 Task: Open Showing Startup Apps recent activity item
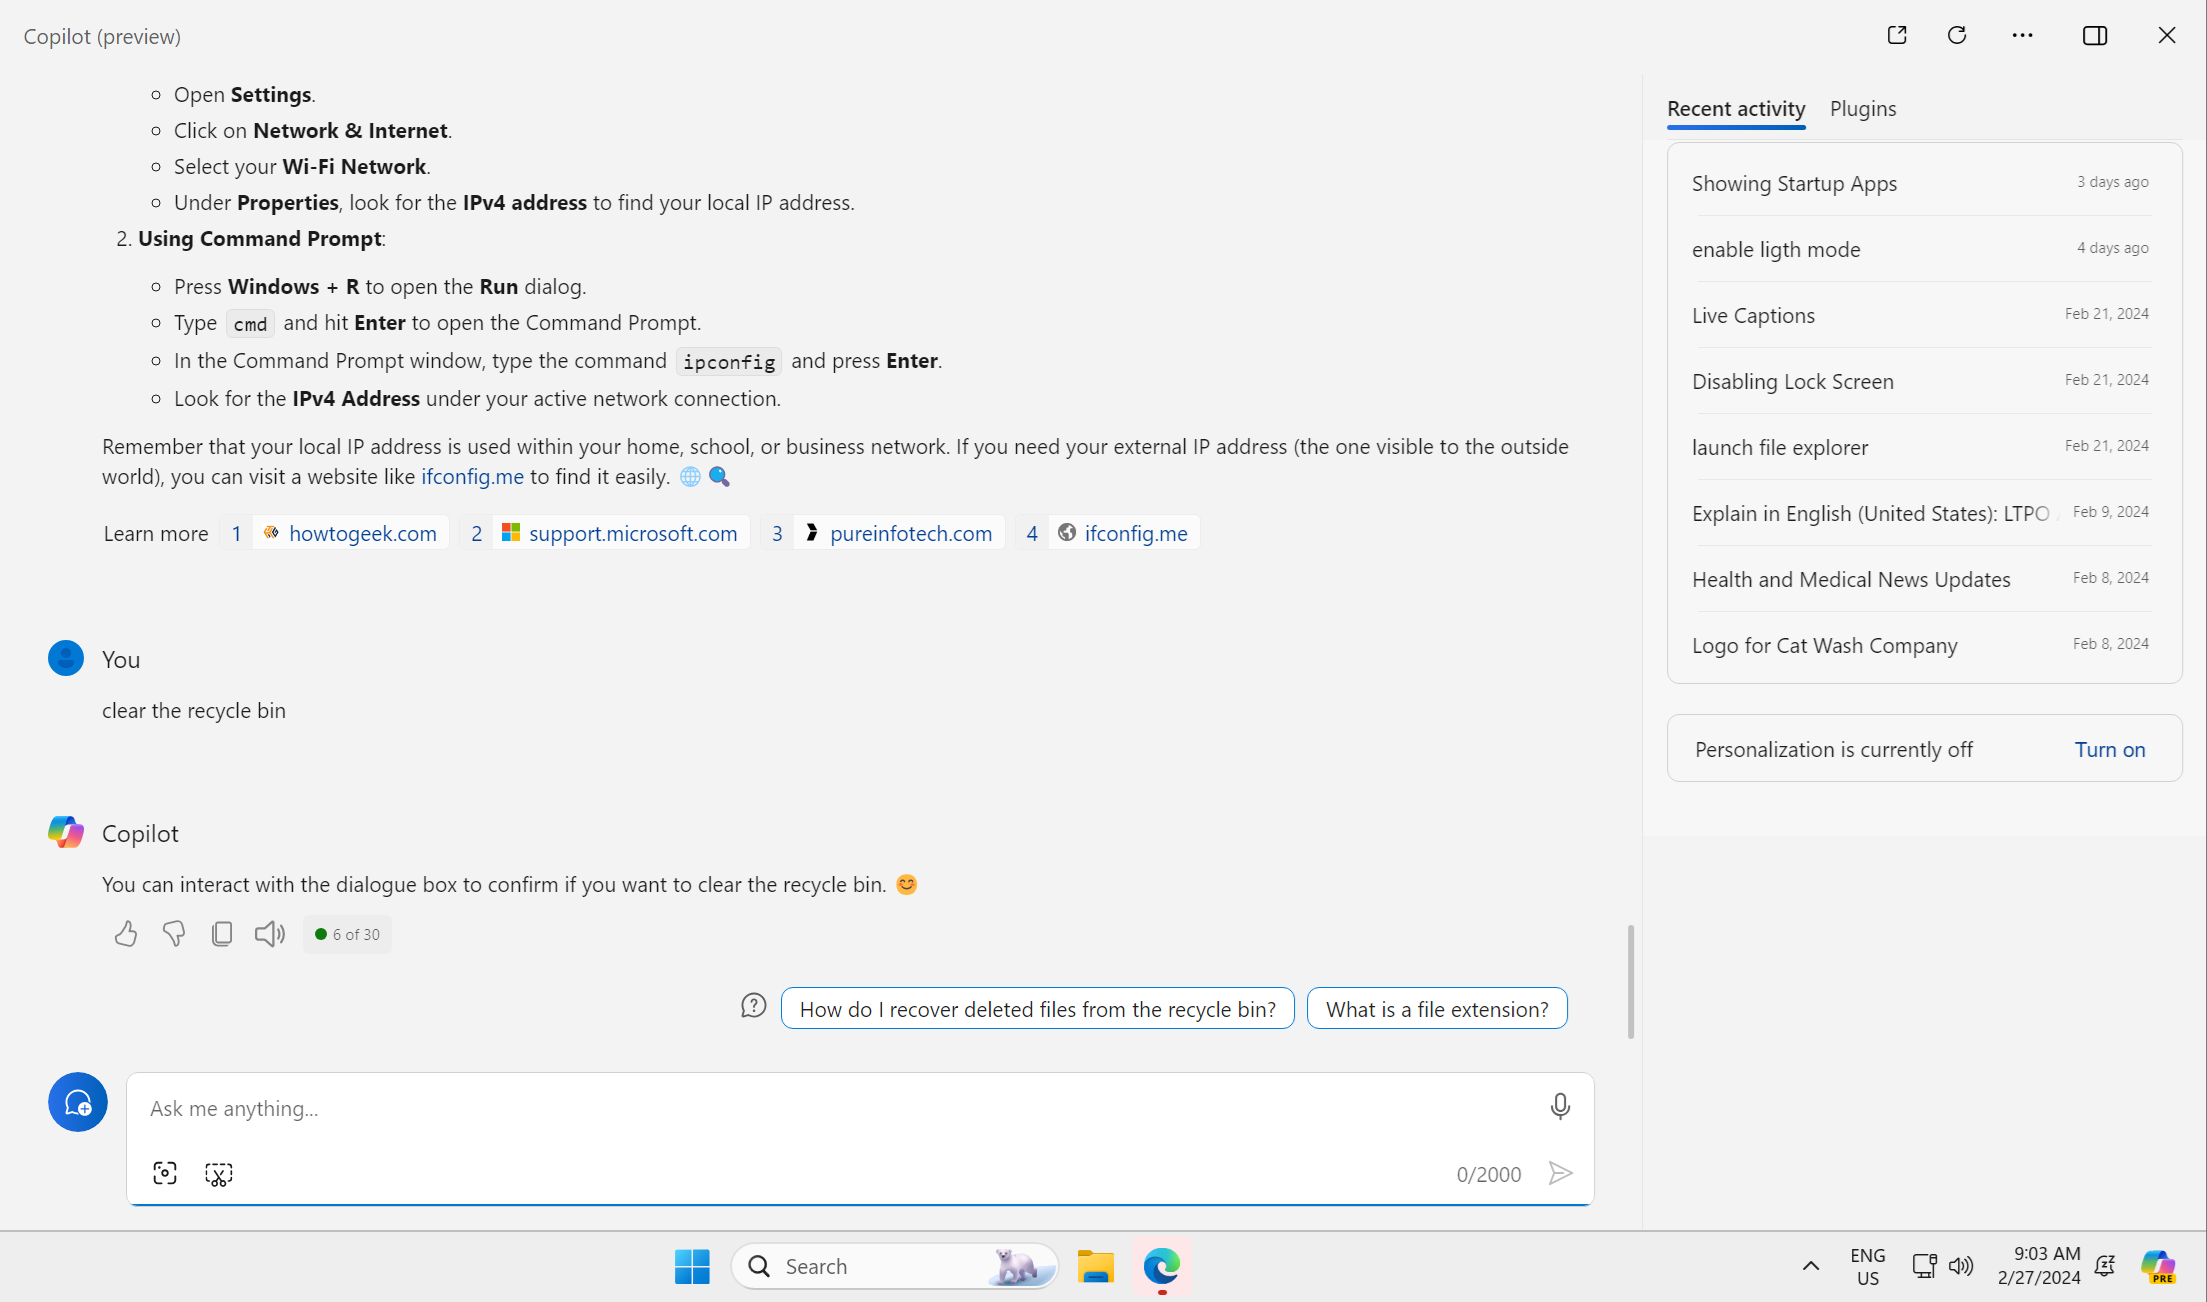click(1793, 183)
